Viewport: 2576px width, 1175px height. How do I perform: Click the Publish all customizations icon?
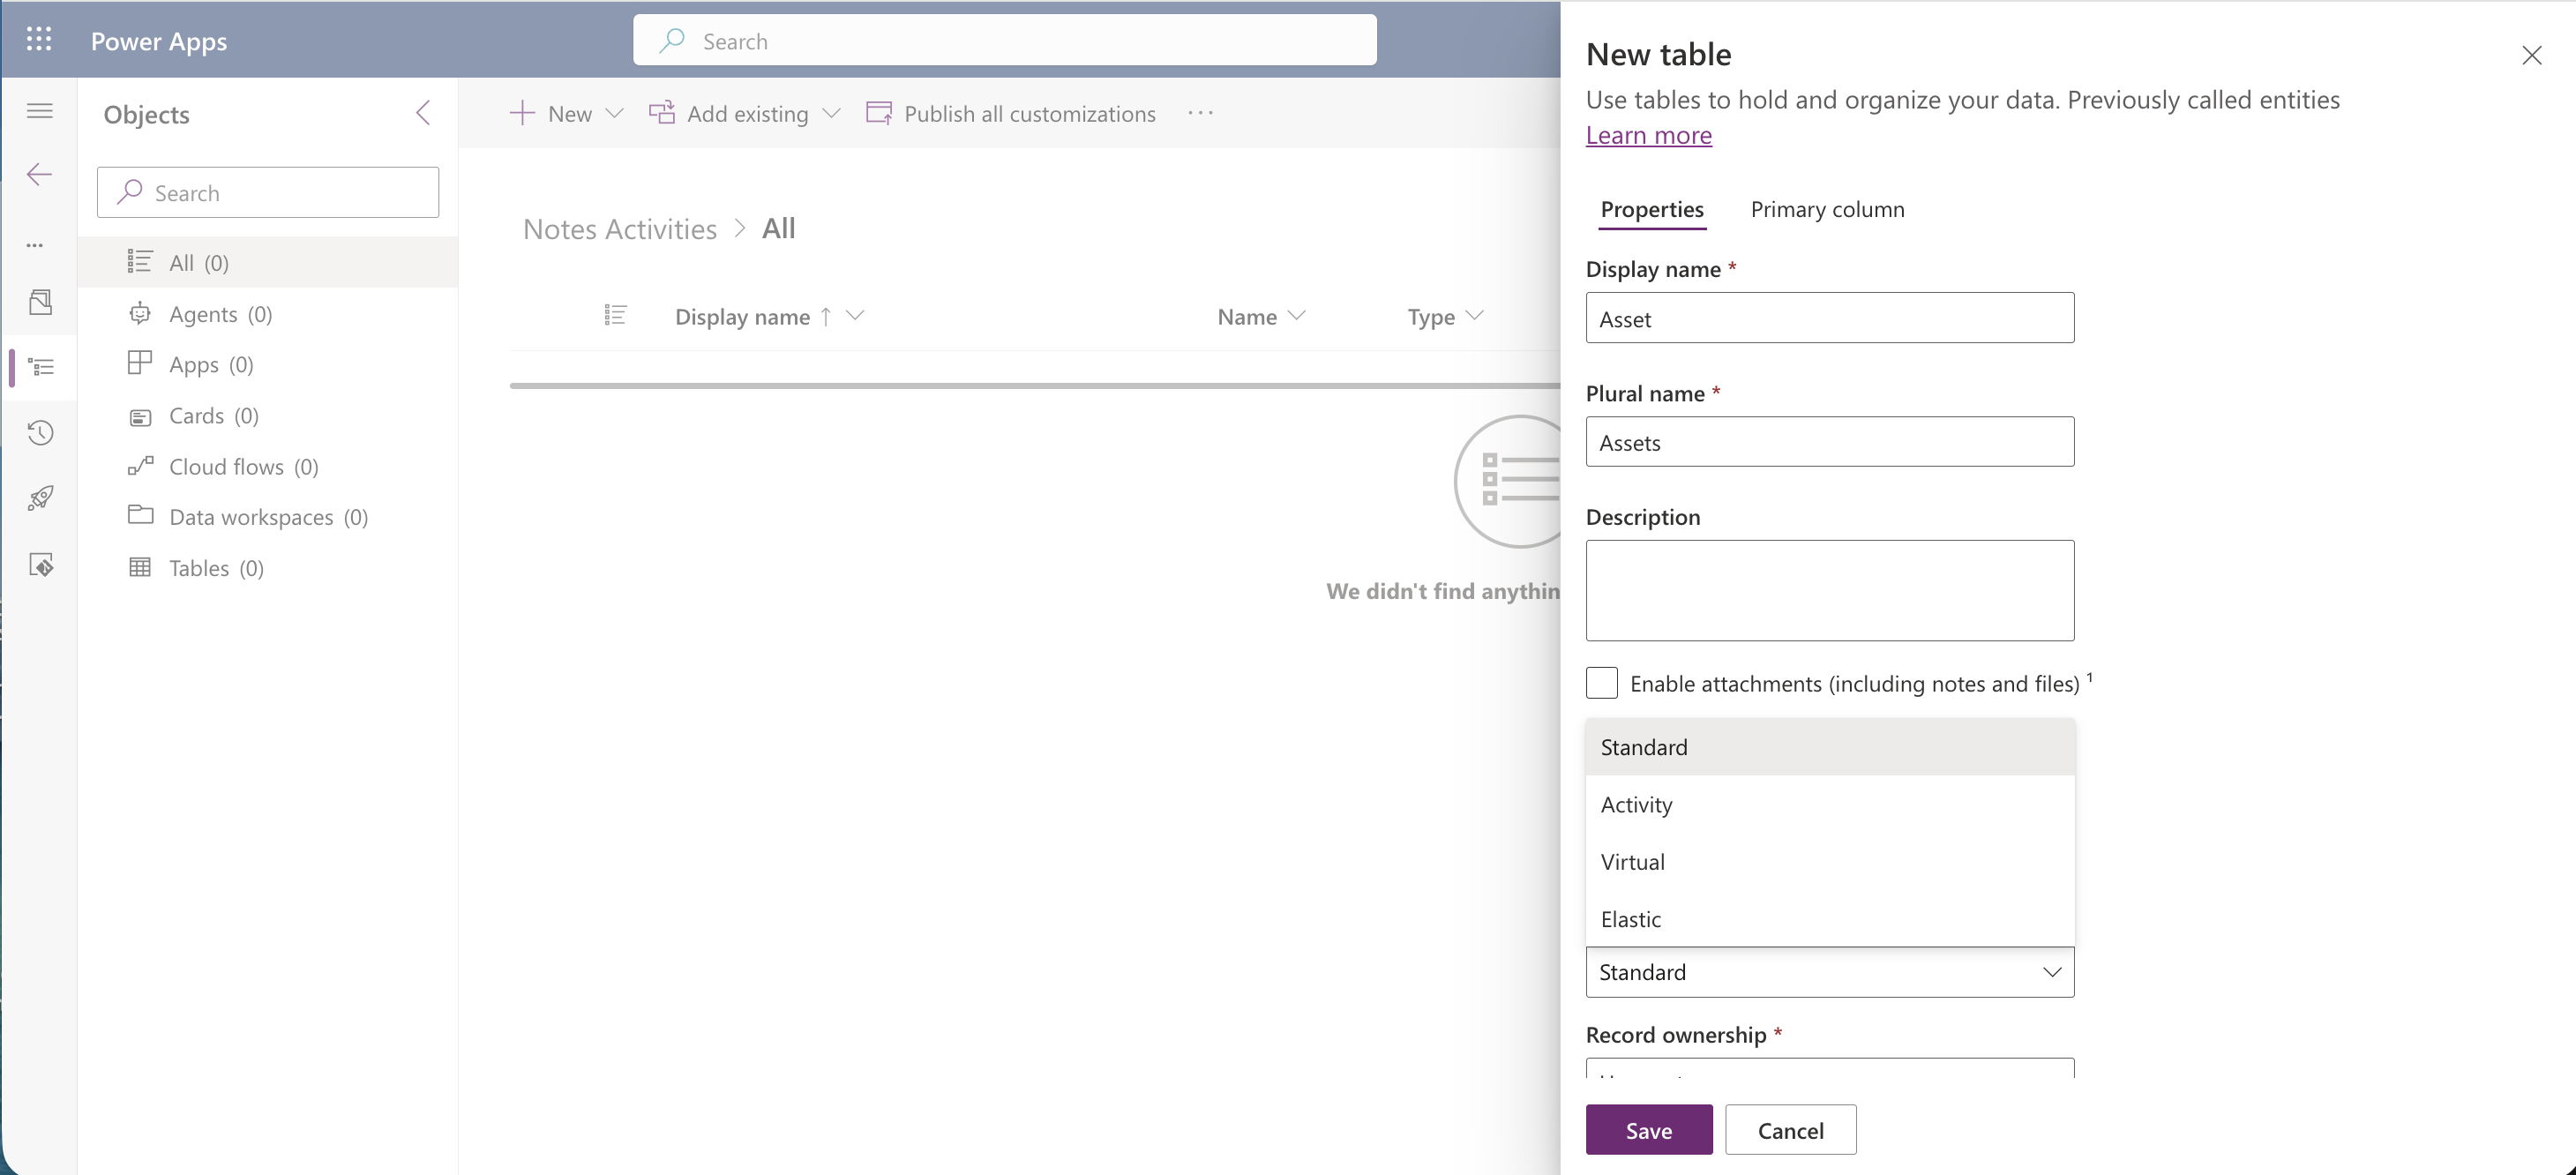879,113
